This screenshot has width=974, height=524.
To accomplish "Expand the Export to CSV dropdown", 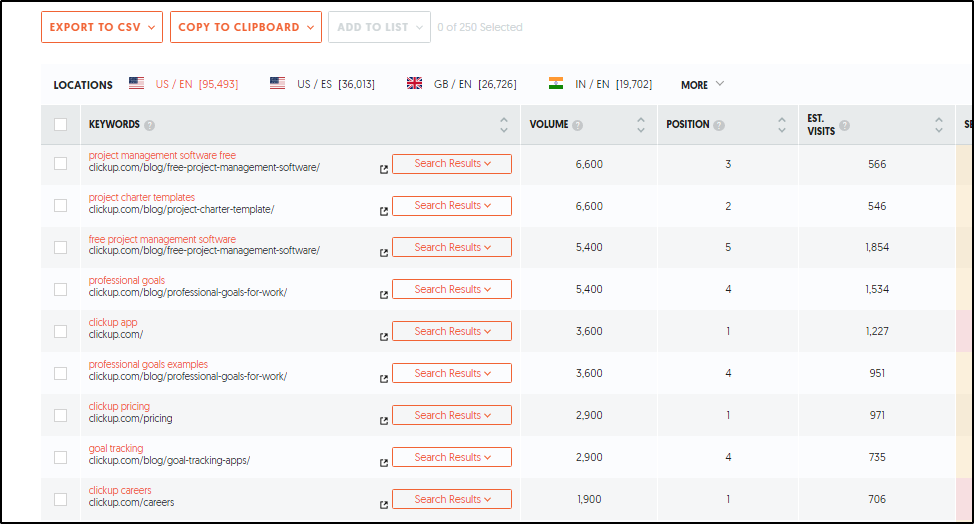I will [x=101, y=27].
